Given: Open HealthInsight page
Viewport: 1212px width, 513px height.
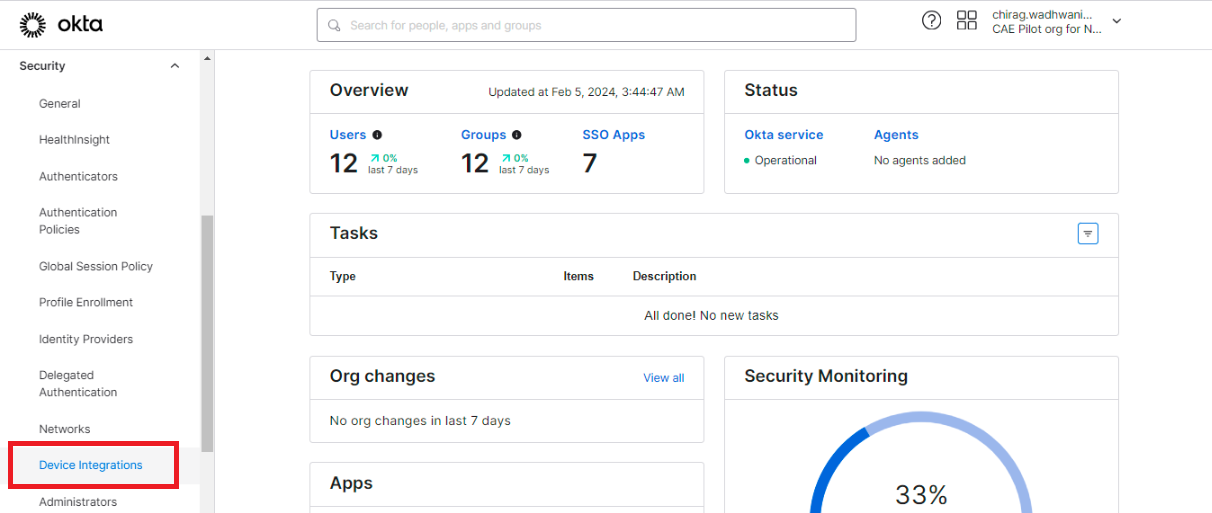Looking at the screenshot, I should pos(74,140).
